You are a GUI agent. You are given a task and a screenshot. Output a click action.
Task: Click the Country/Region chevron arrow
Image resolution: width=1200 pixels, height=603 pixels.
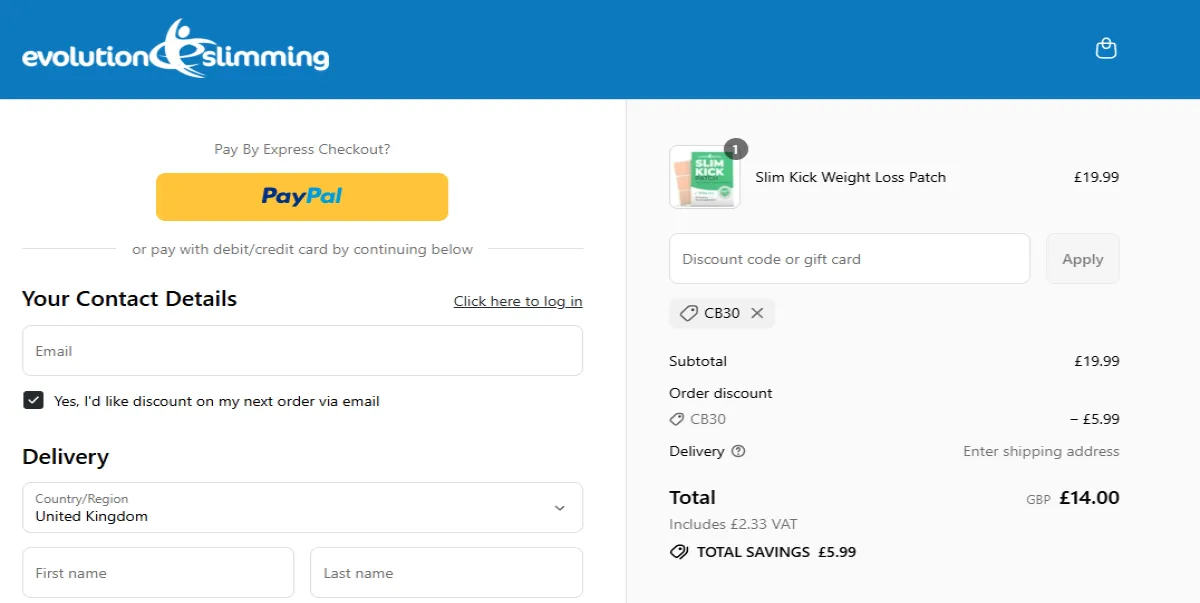[x=559, y=508]
